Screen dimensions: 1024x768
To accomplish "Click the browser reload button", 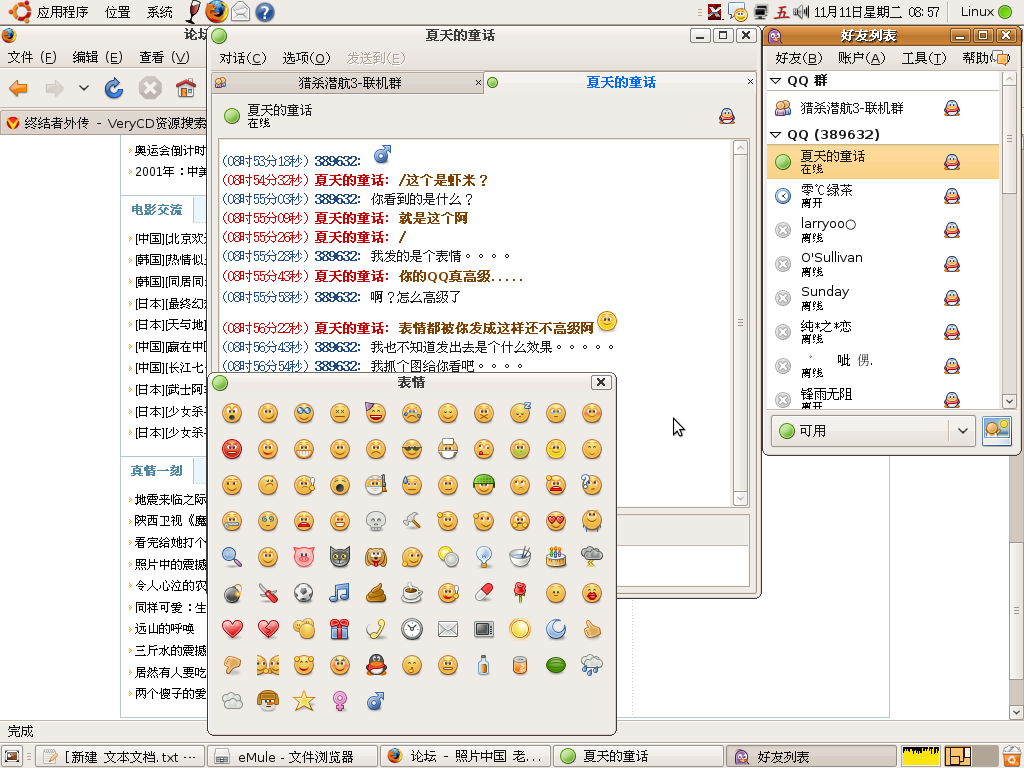I will pos(114,88).
